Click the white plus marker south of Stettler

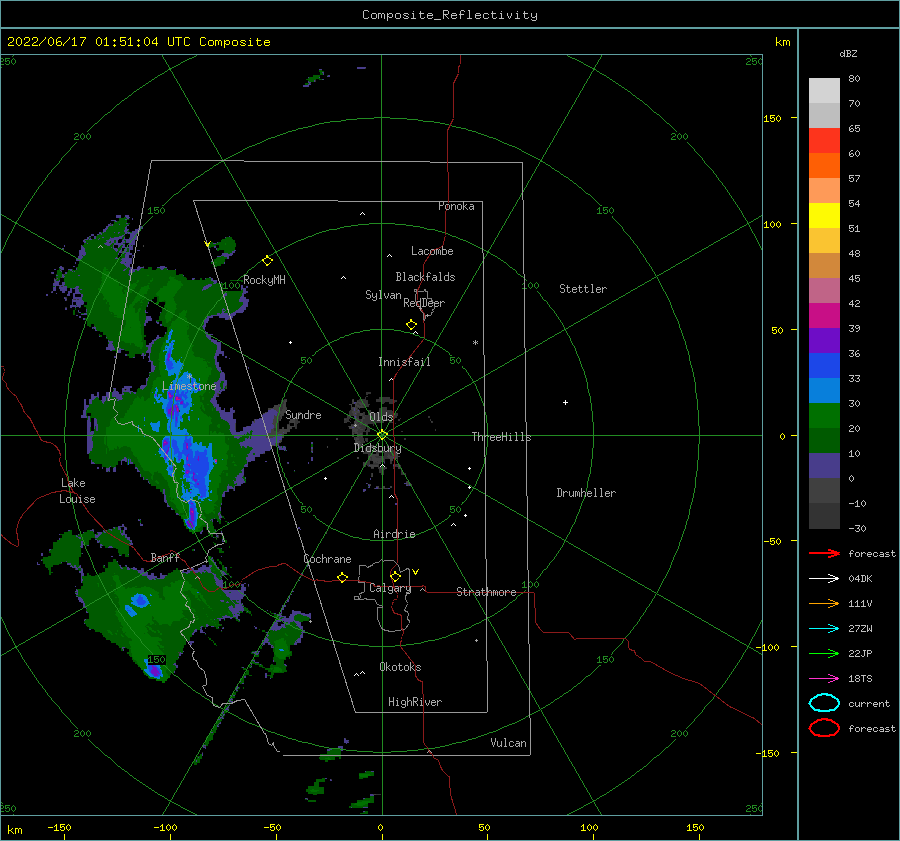coord(565,402)
